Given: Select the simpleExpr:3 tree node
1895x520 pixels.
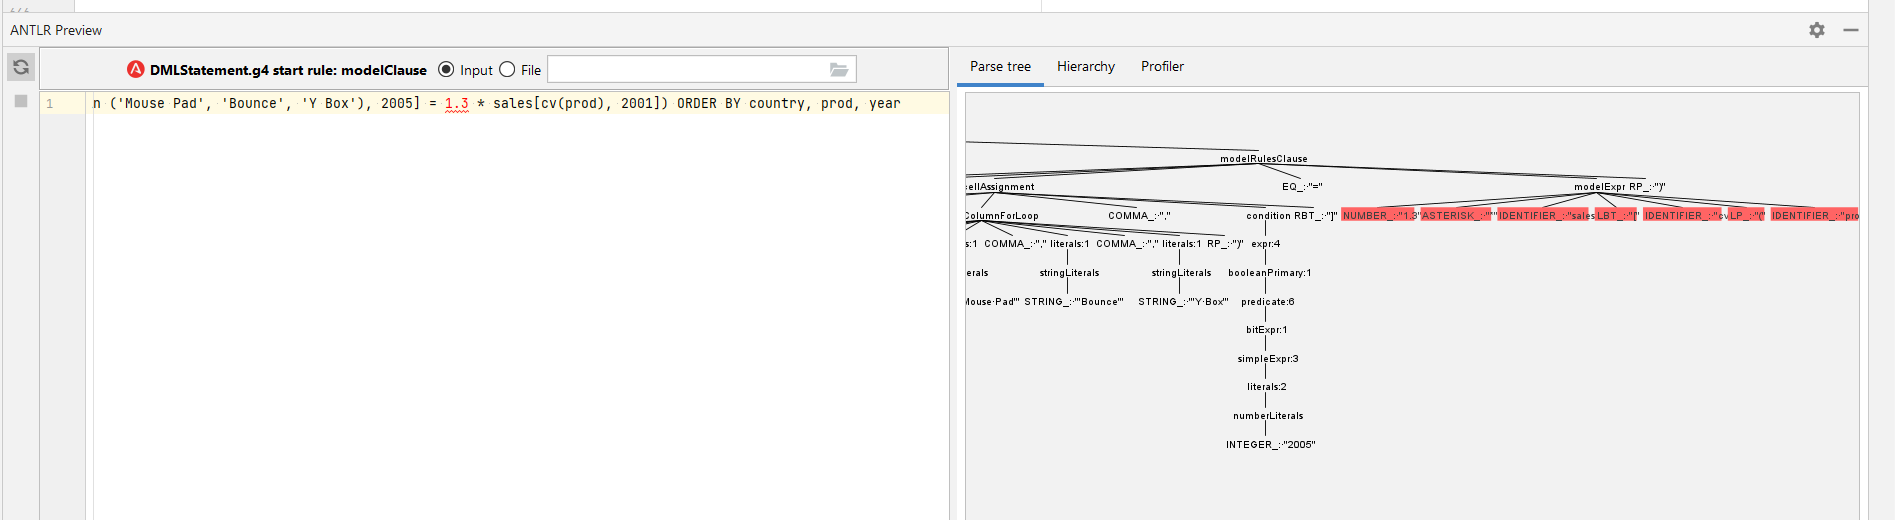Looking at the screenshot, I should pos(1268,359).
